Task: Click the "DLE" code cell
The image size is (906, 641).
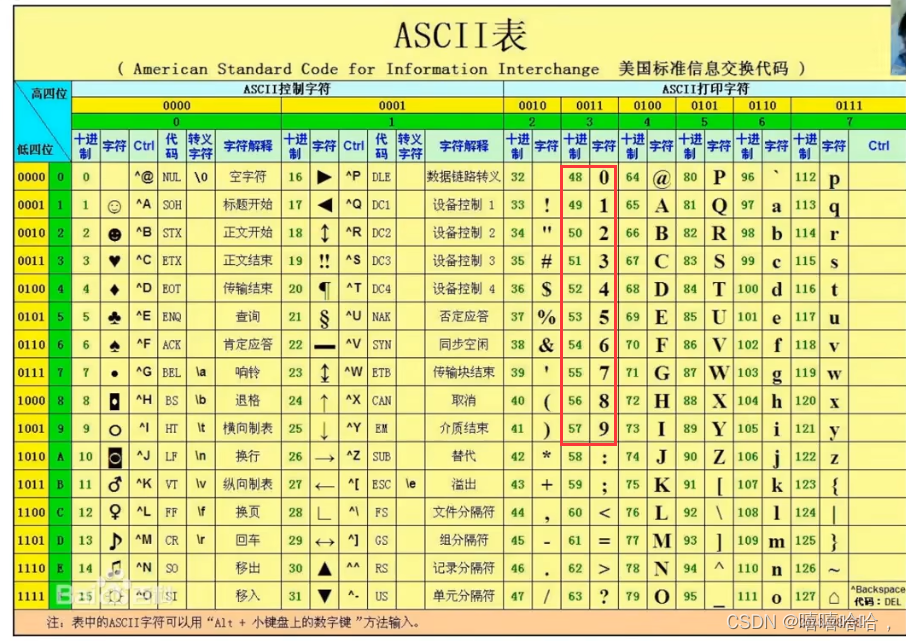Action: (381, 177)
